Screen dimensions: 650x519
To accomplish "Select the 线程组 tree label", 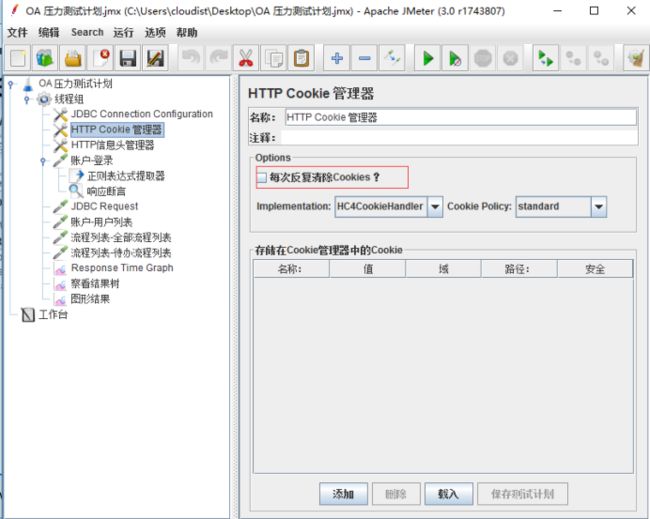I will [69, 99].
